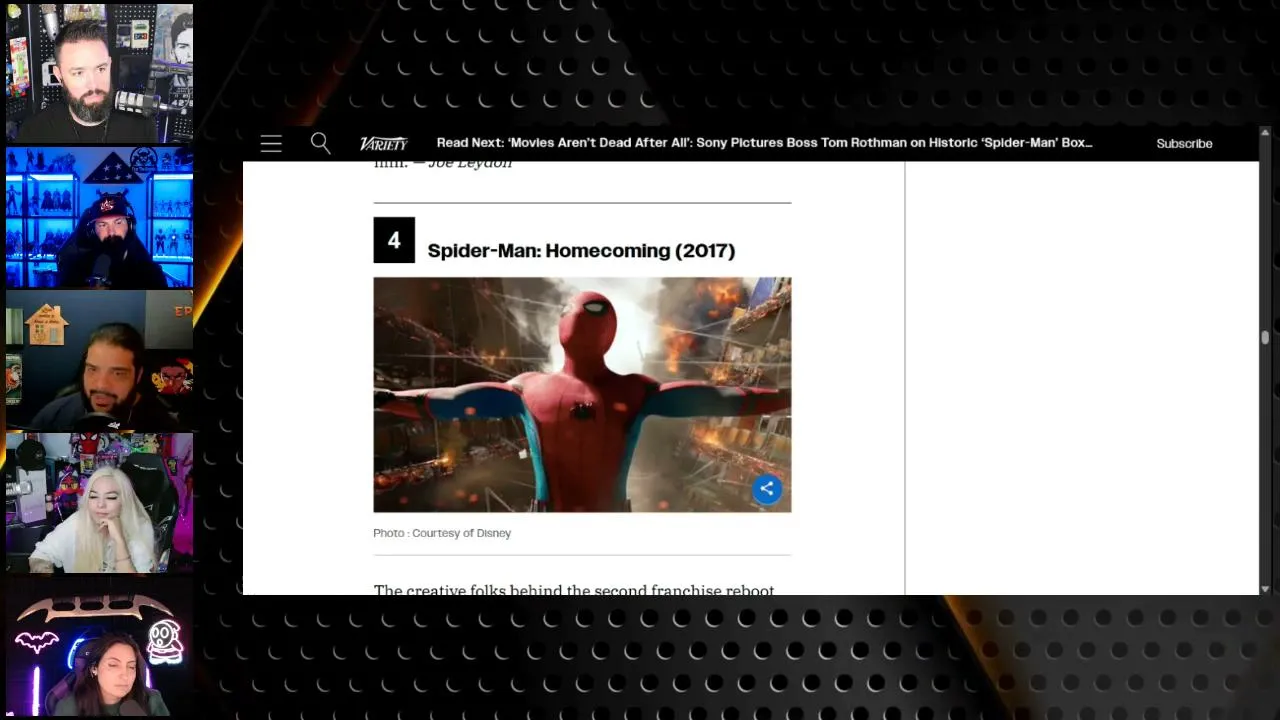Select the webcam feed with neon bat sign

[x=100, y=647]
